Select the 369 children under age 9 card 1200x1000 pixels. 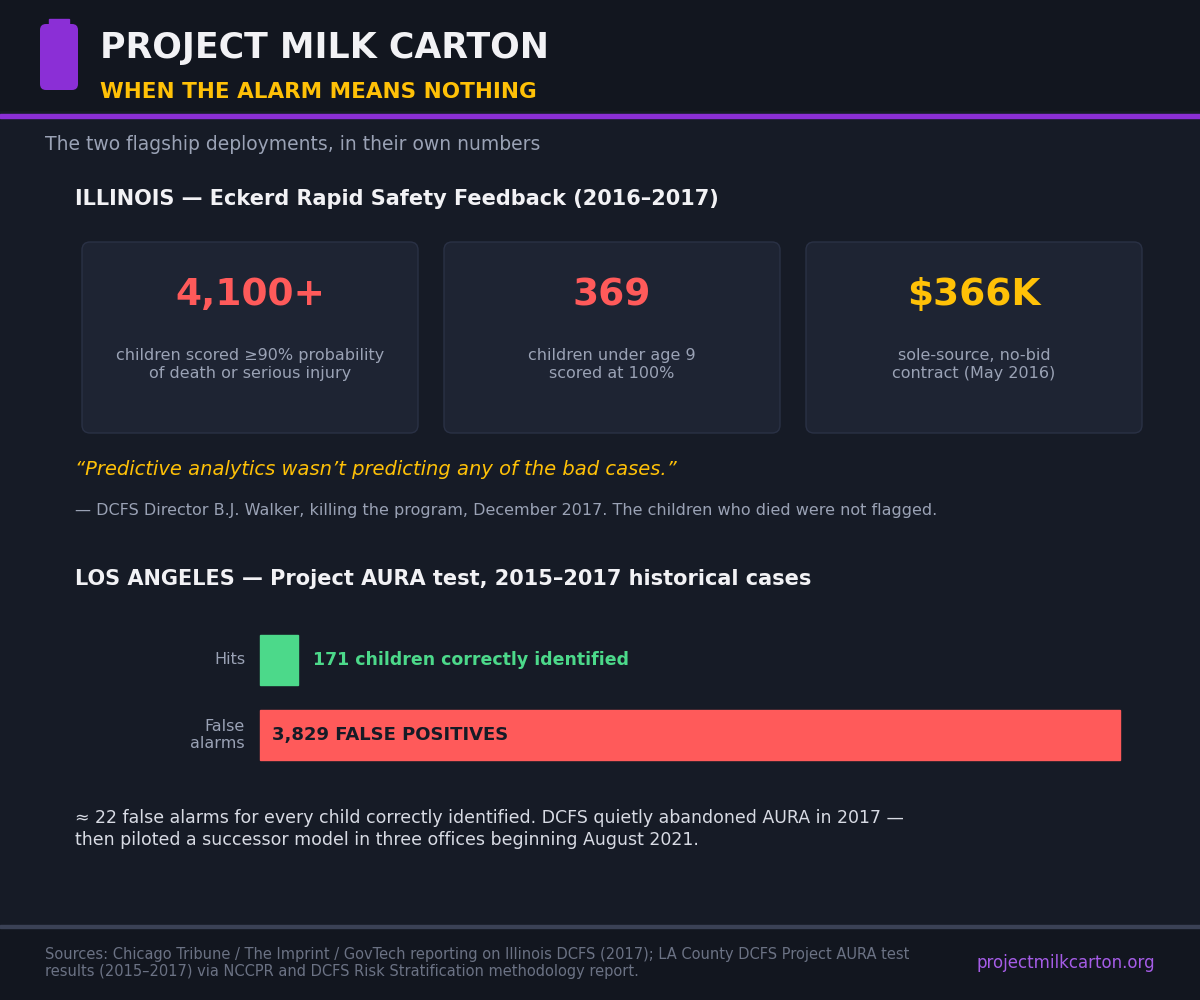coord(612,337)
